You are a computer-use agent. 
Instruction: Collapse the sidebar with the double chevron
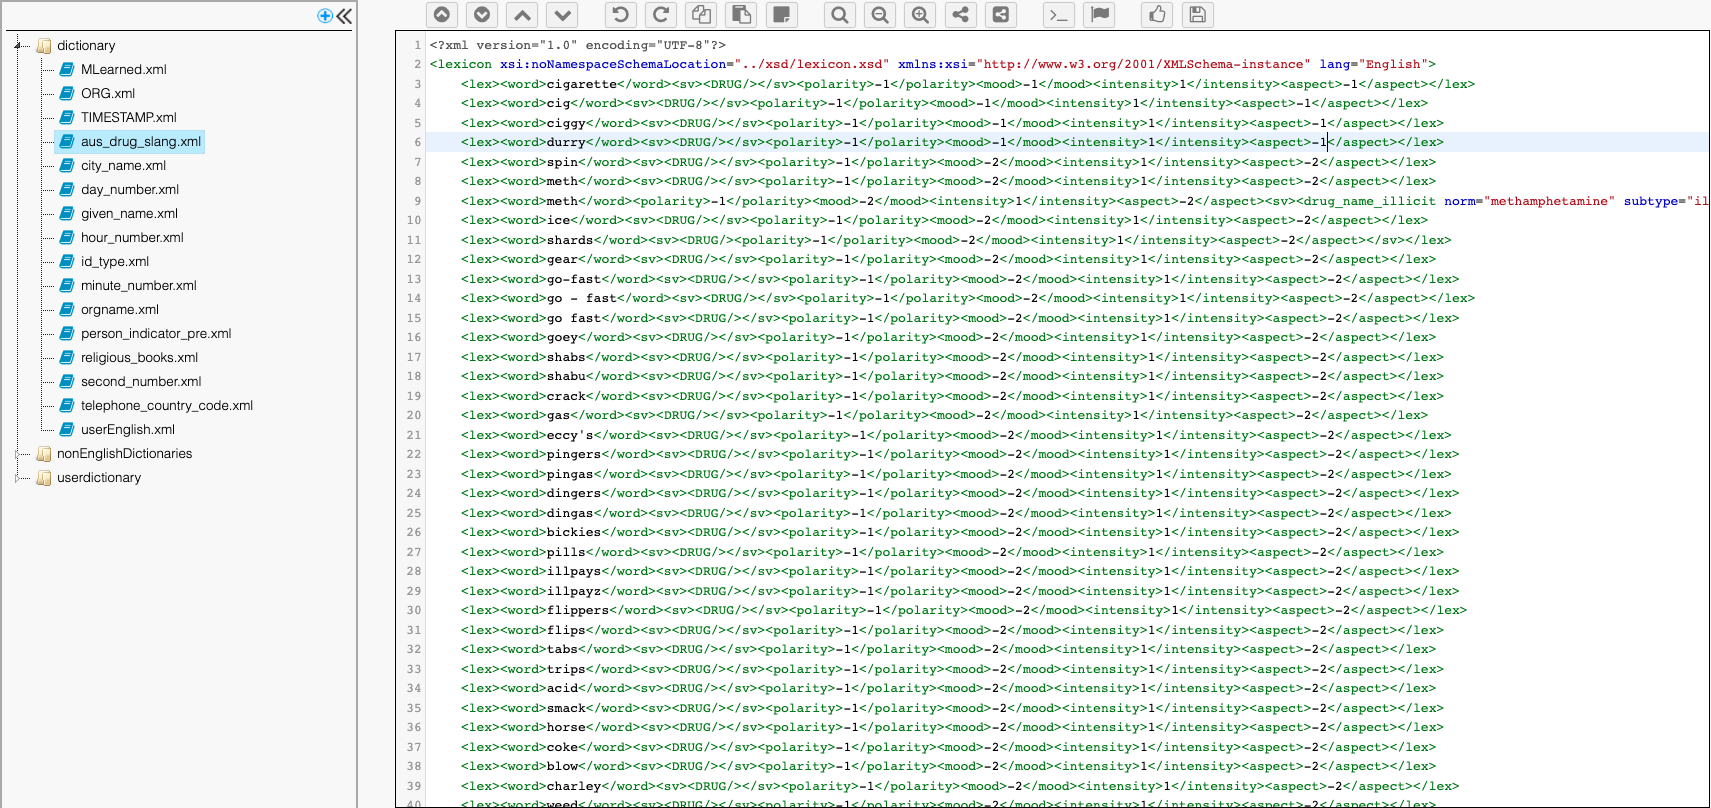click(x=344, y=16)
